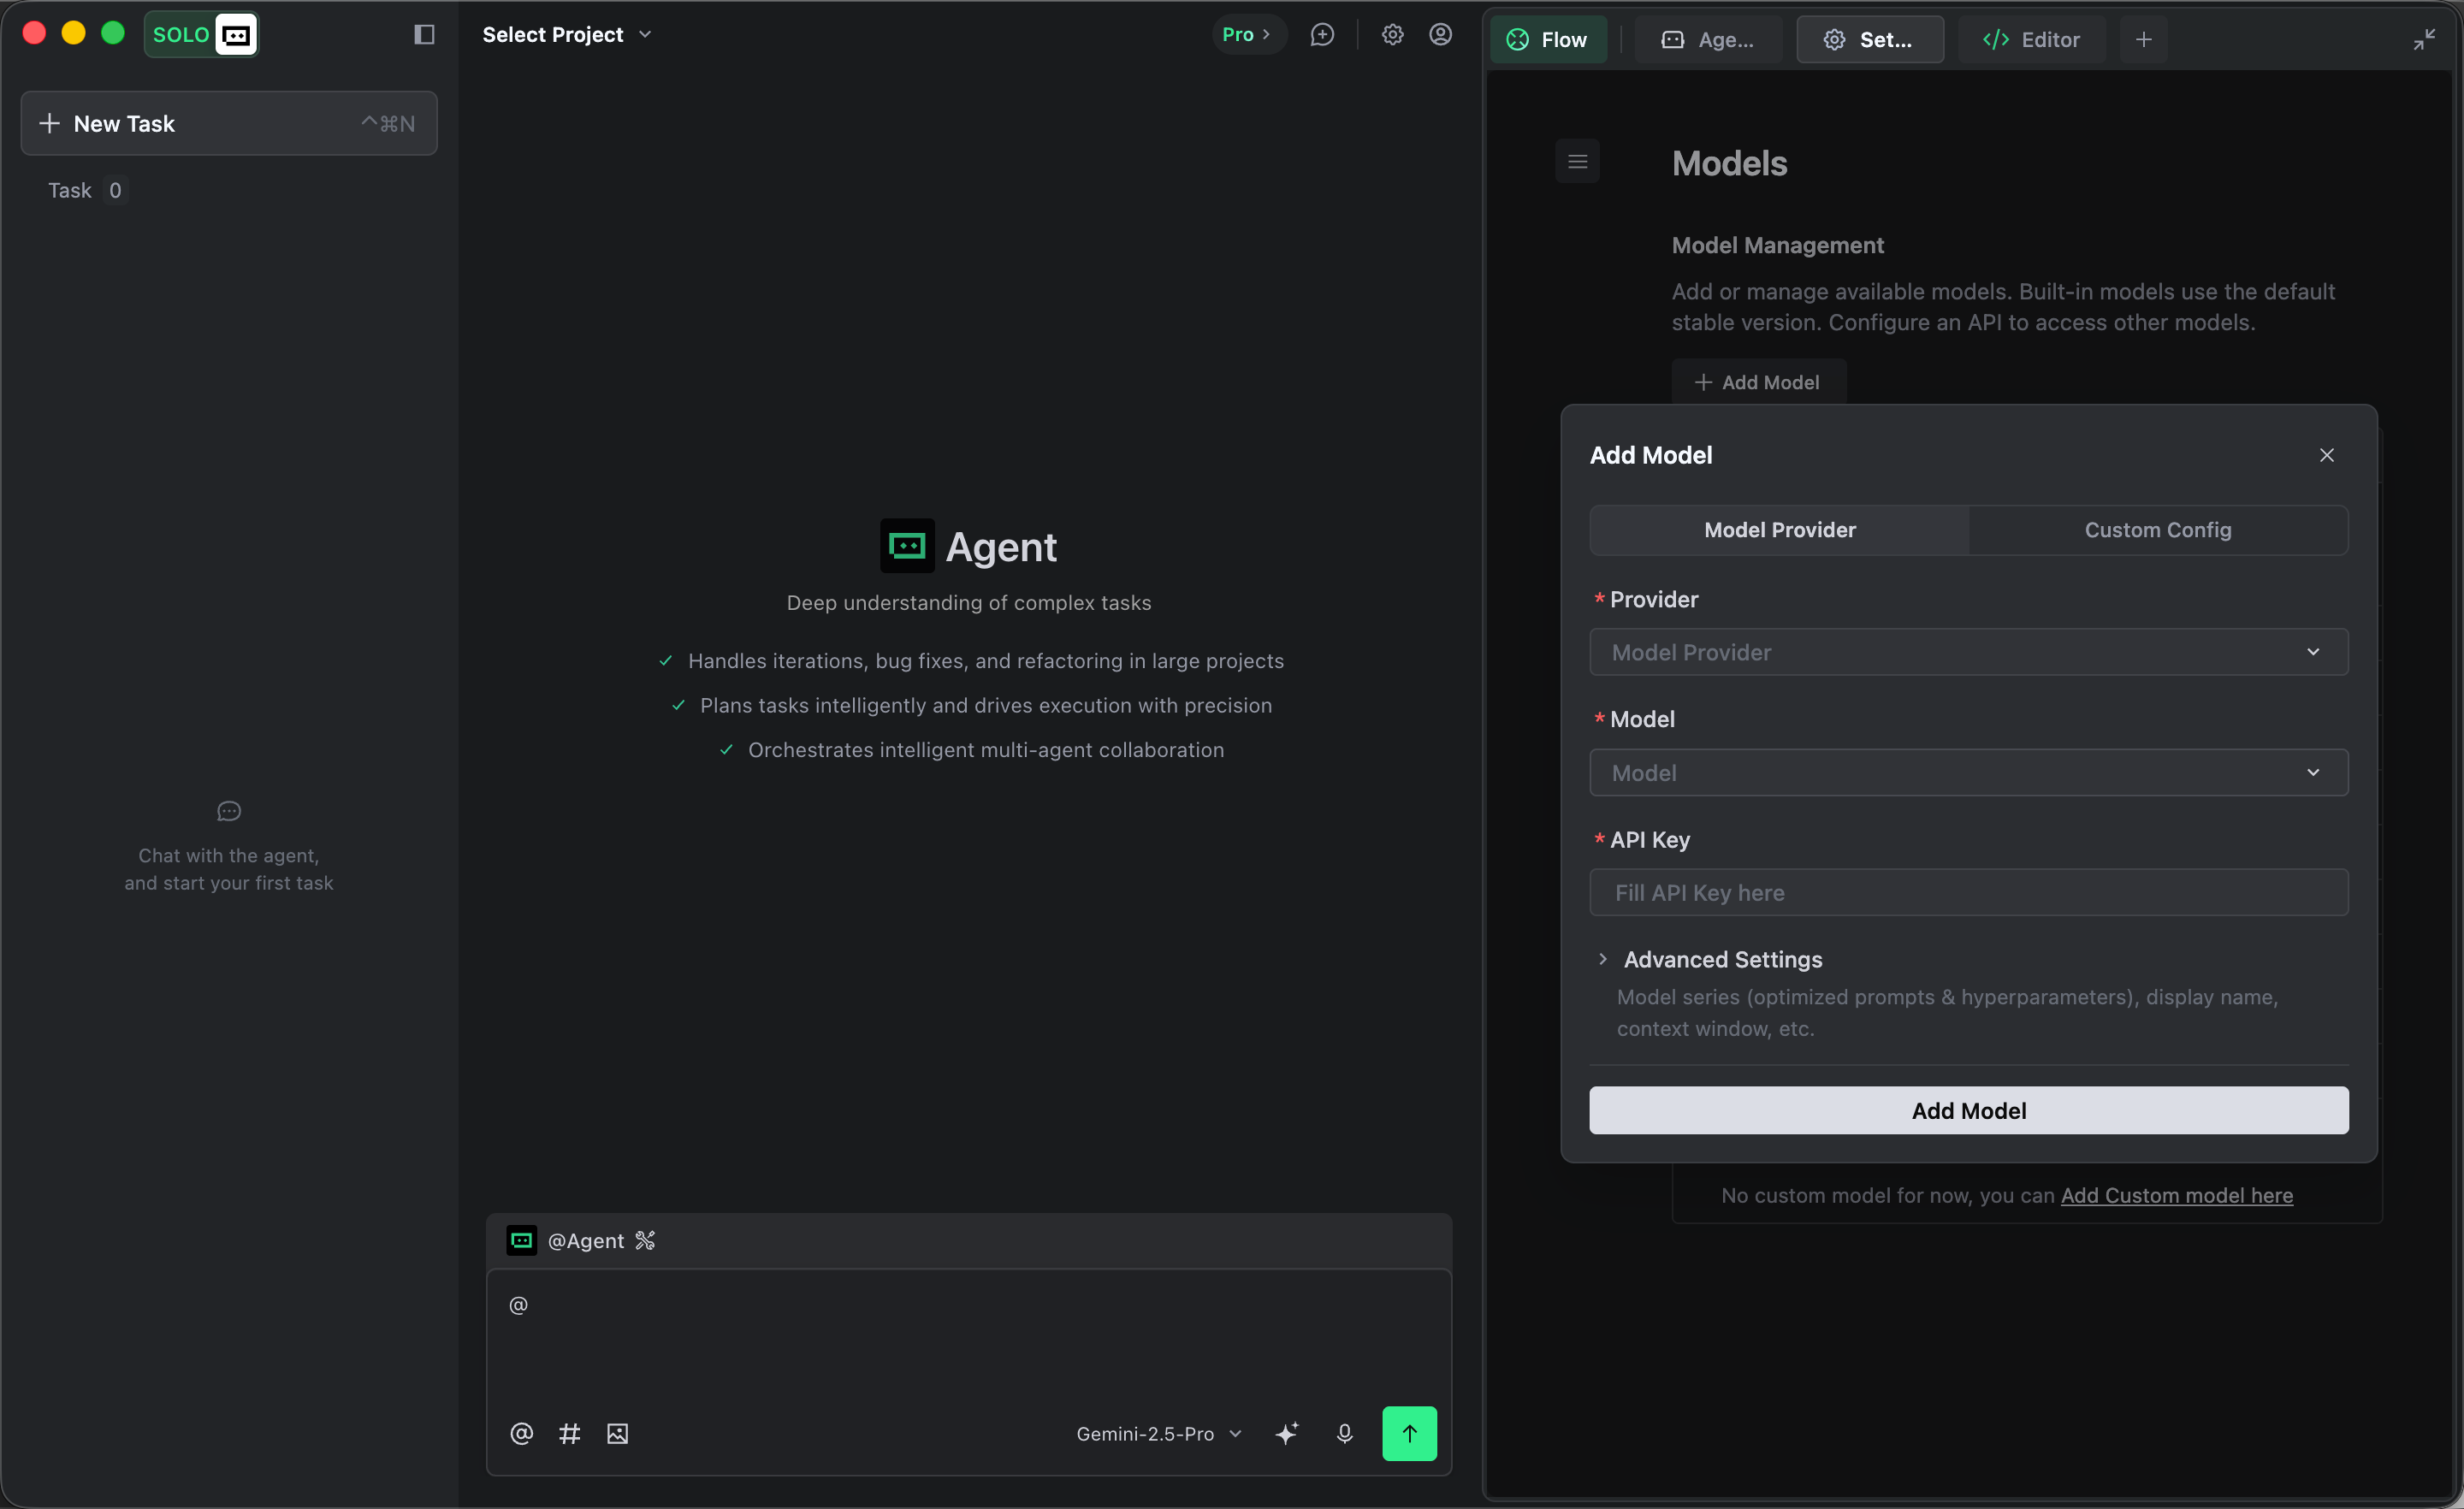Click the Add Model button under Model Management
Image resolution: width=2464 pixels, height=1509 pixels.
(1758, 382)
